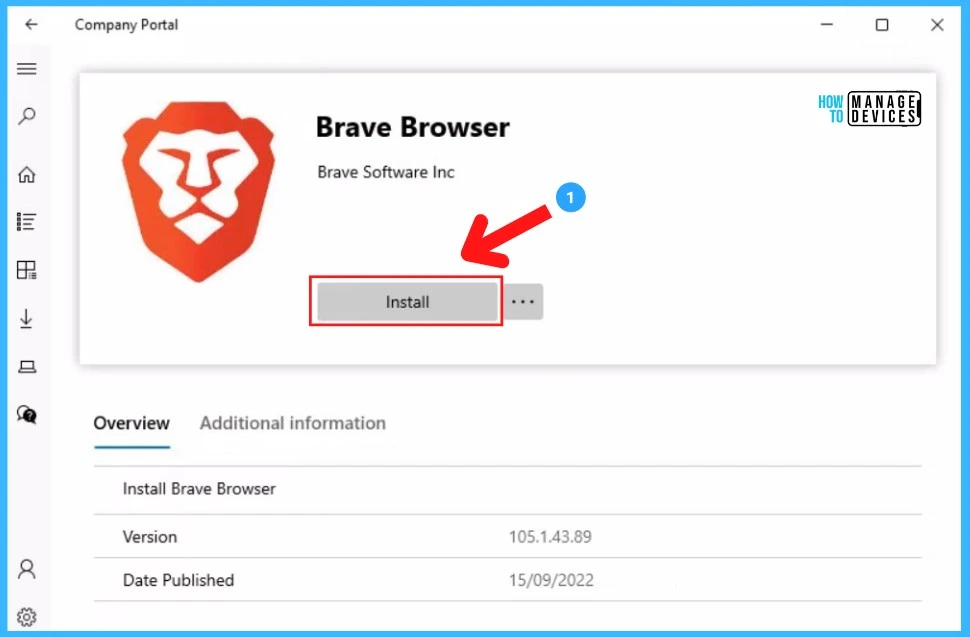Viewport: 970px width, 637px height.
Task: Open Devices laptop icon in sidebar
Action: (x=27, y=367)
